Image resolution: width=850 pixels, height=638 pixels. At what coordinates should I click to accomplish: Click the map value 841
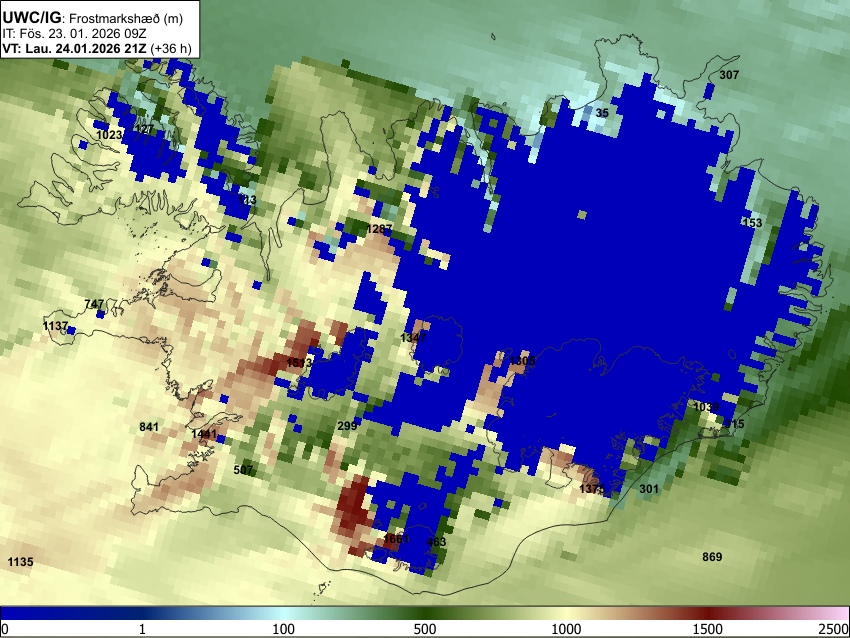pyautogui.click(x=149, y=427)
